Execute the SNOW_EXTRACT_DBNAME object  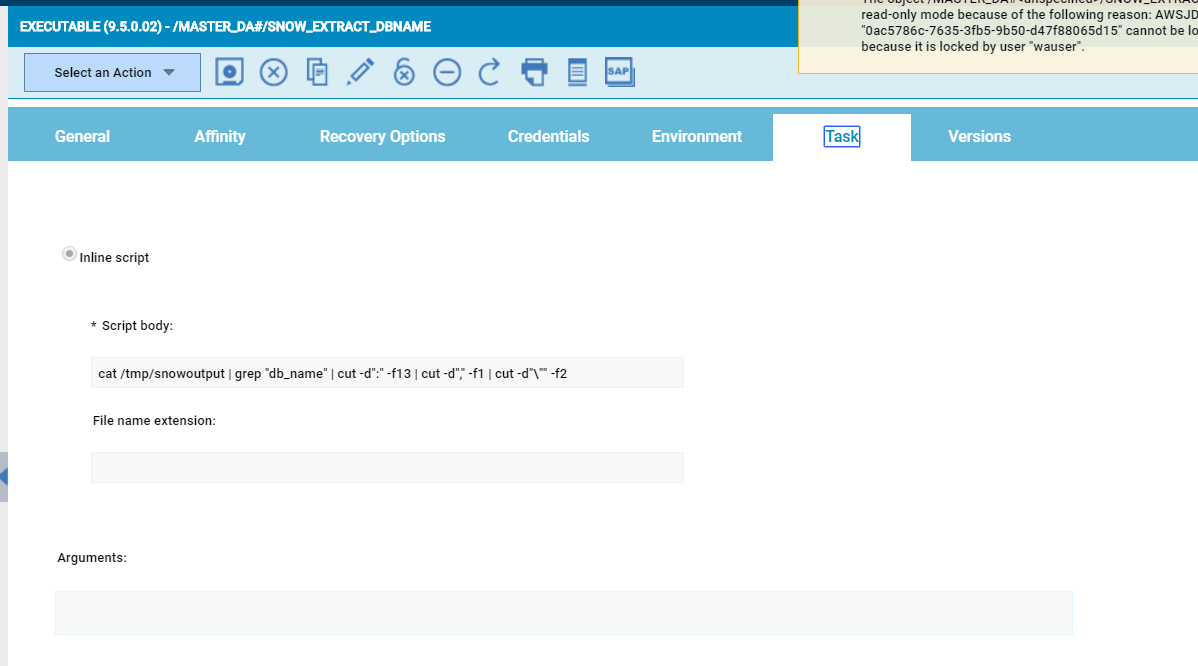(229, 71)
